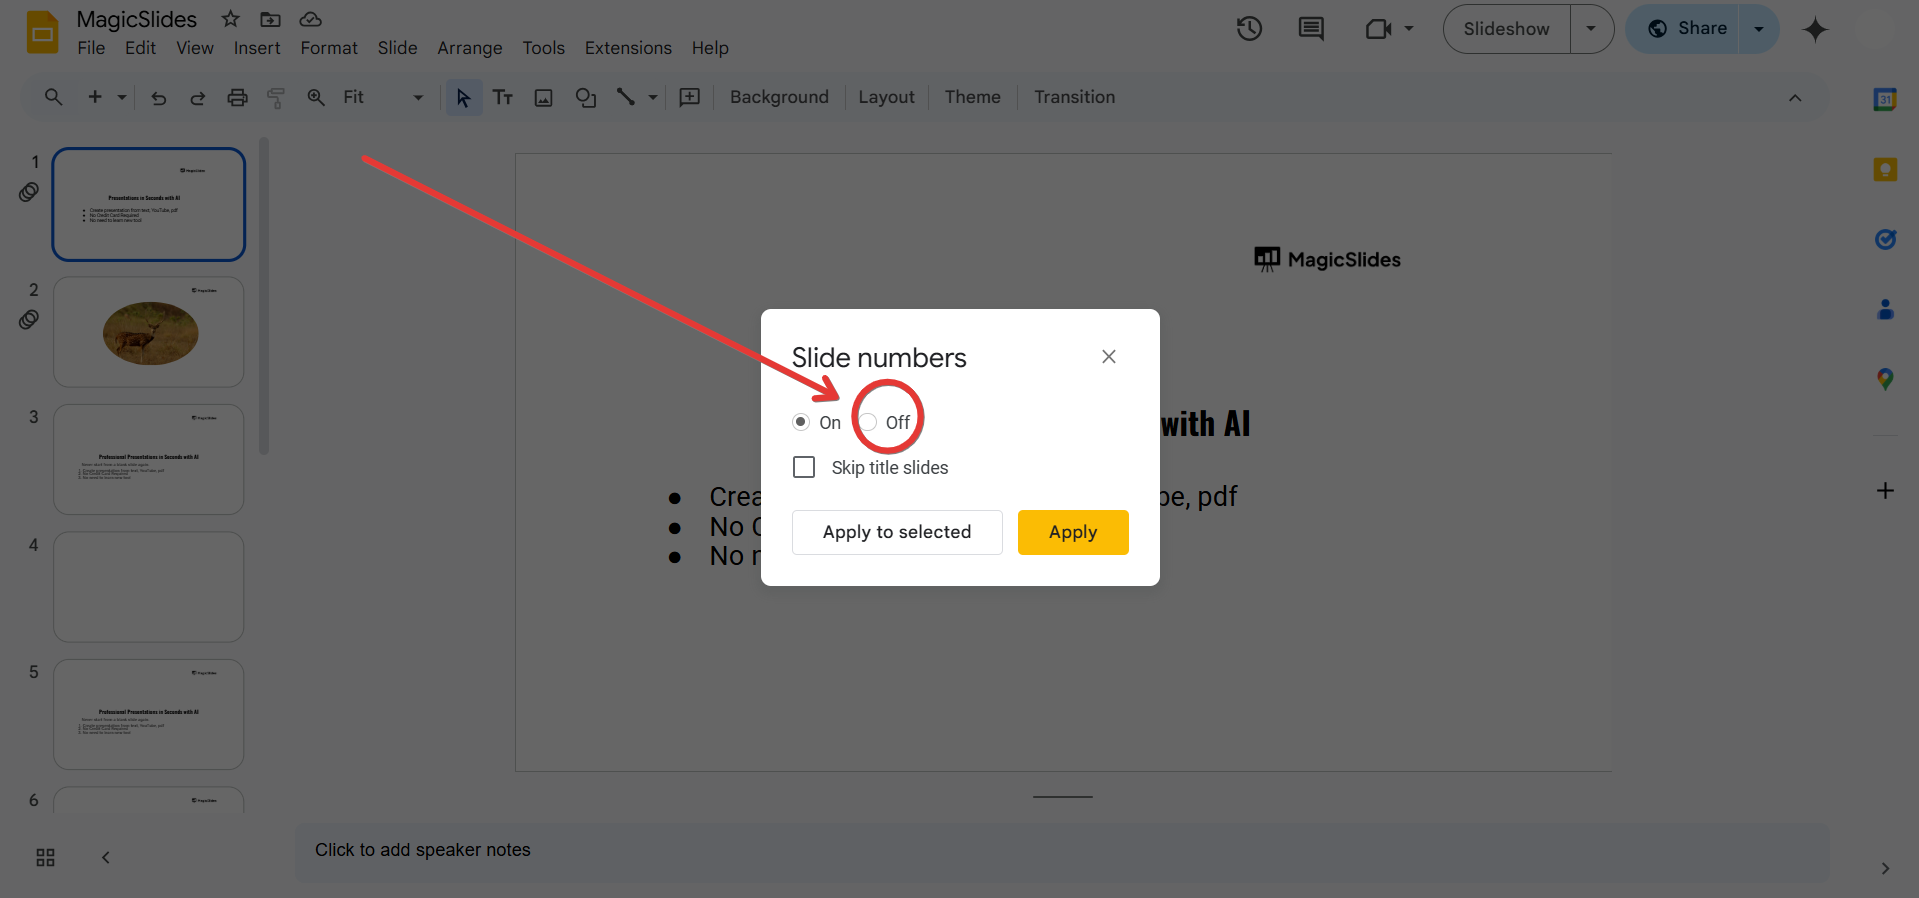Insert an image from toolbar

point(544,97)
